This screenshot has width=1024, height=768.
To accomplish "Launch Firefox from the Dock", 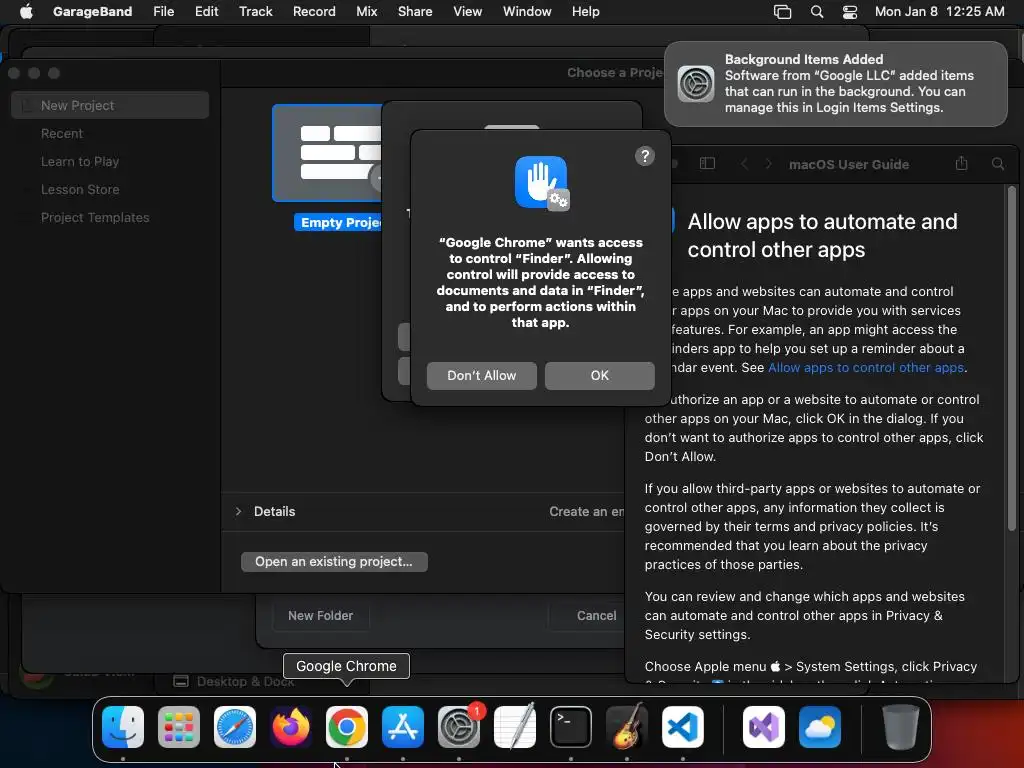I will tap(291, 727).
